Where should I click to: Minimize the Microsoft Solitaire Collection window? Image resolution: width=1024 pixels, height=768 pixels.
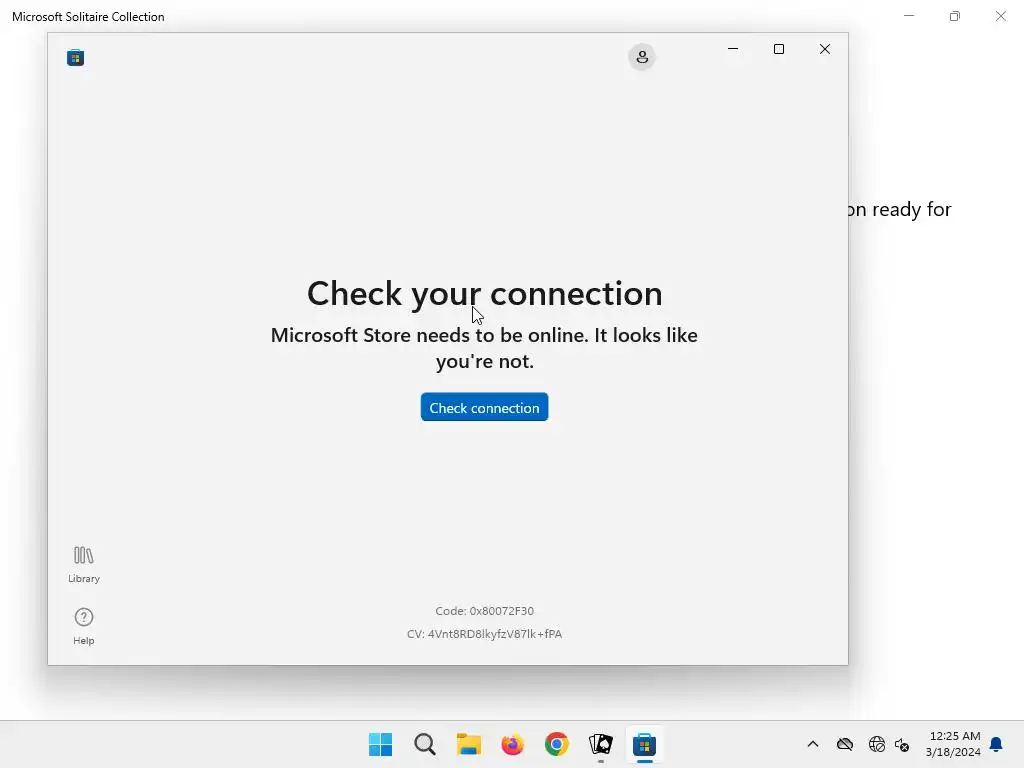[908, 16]
